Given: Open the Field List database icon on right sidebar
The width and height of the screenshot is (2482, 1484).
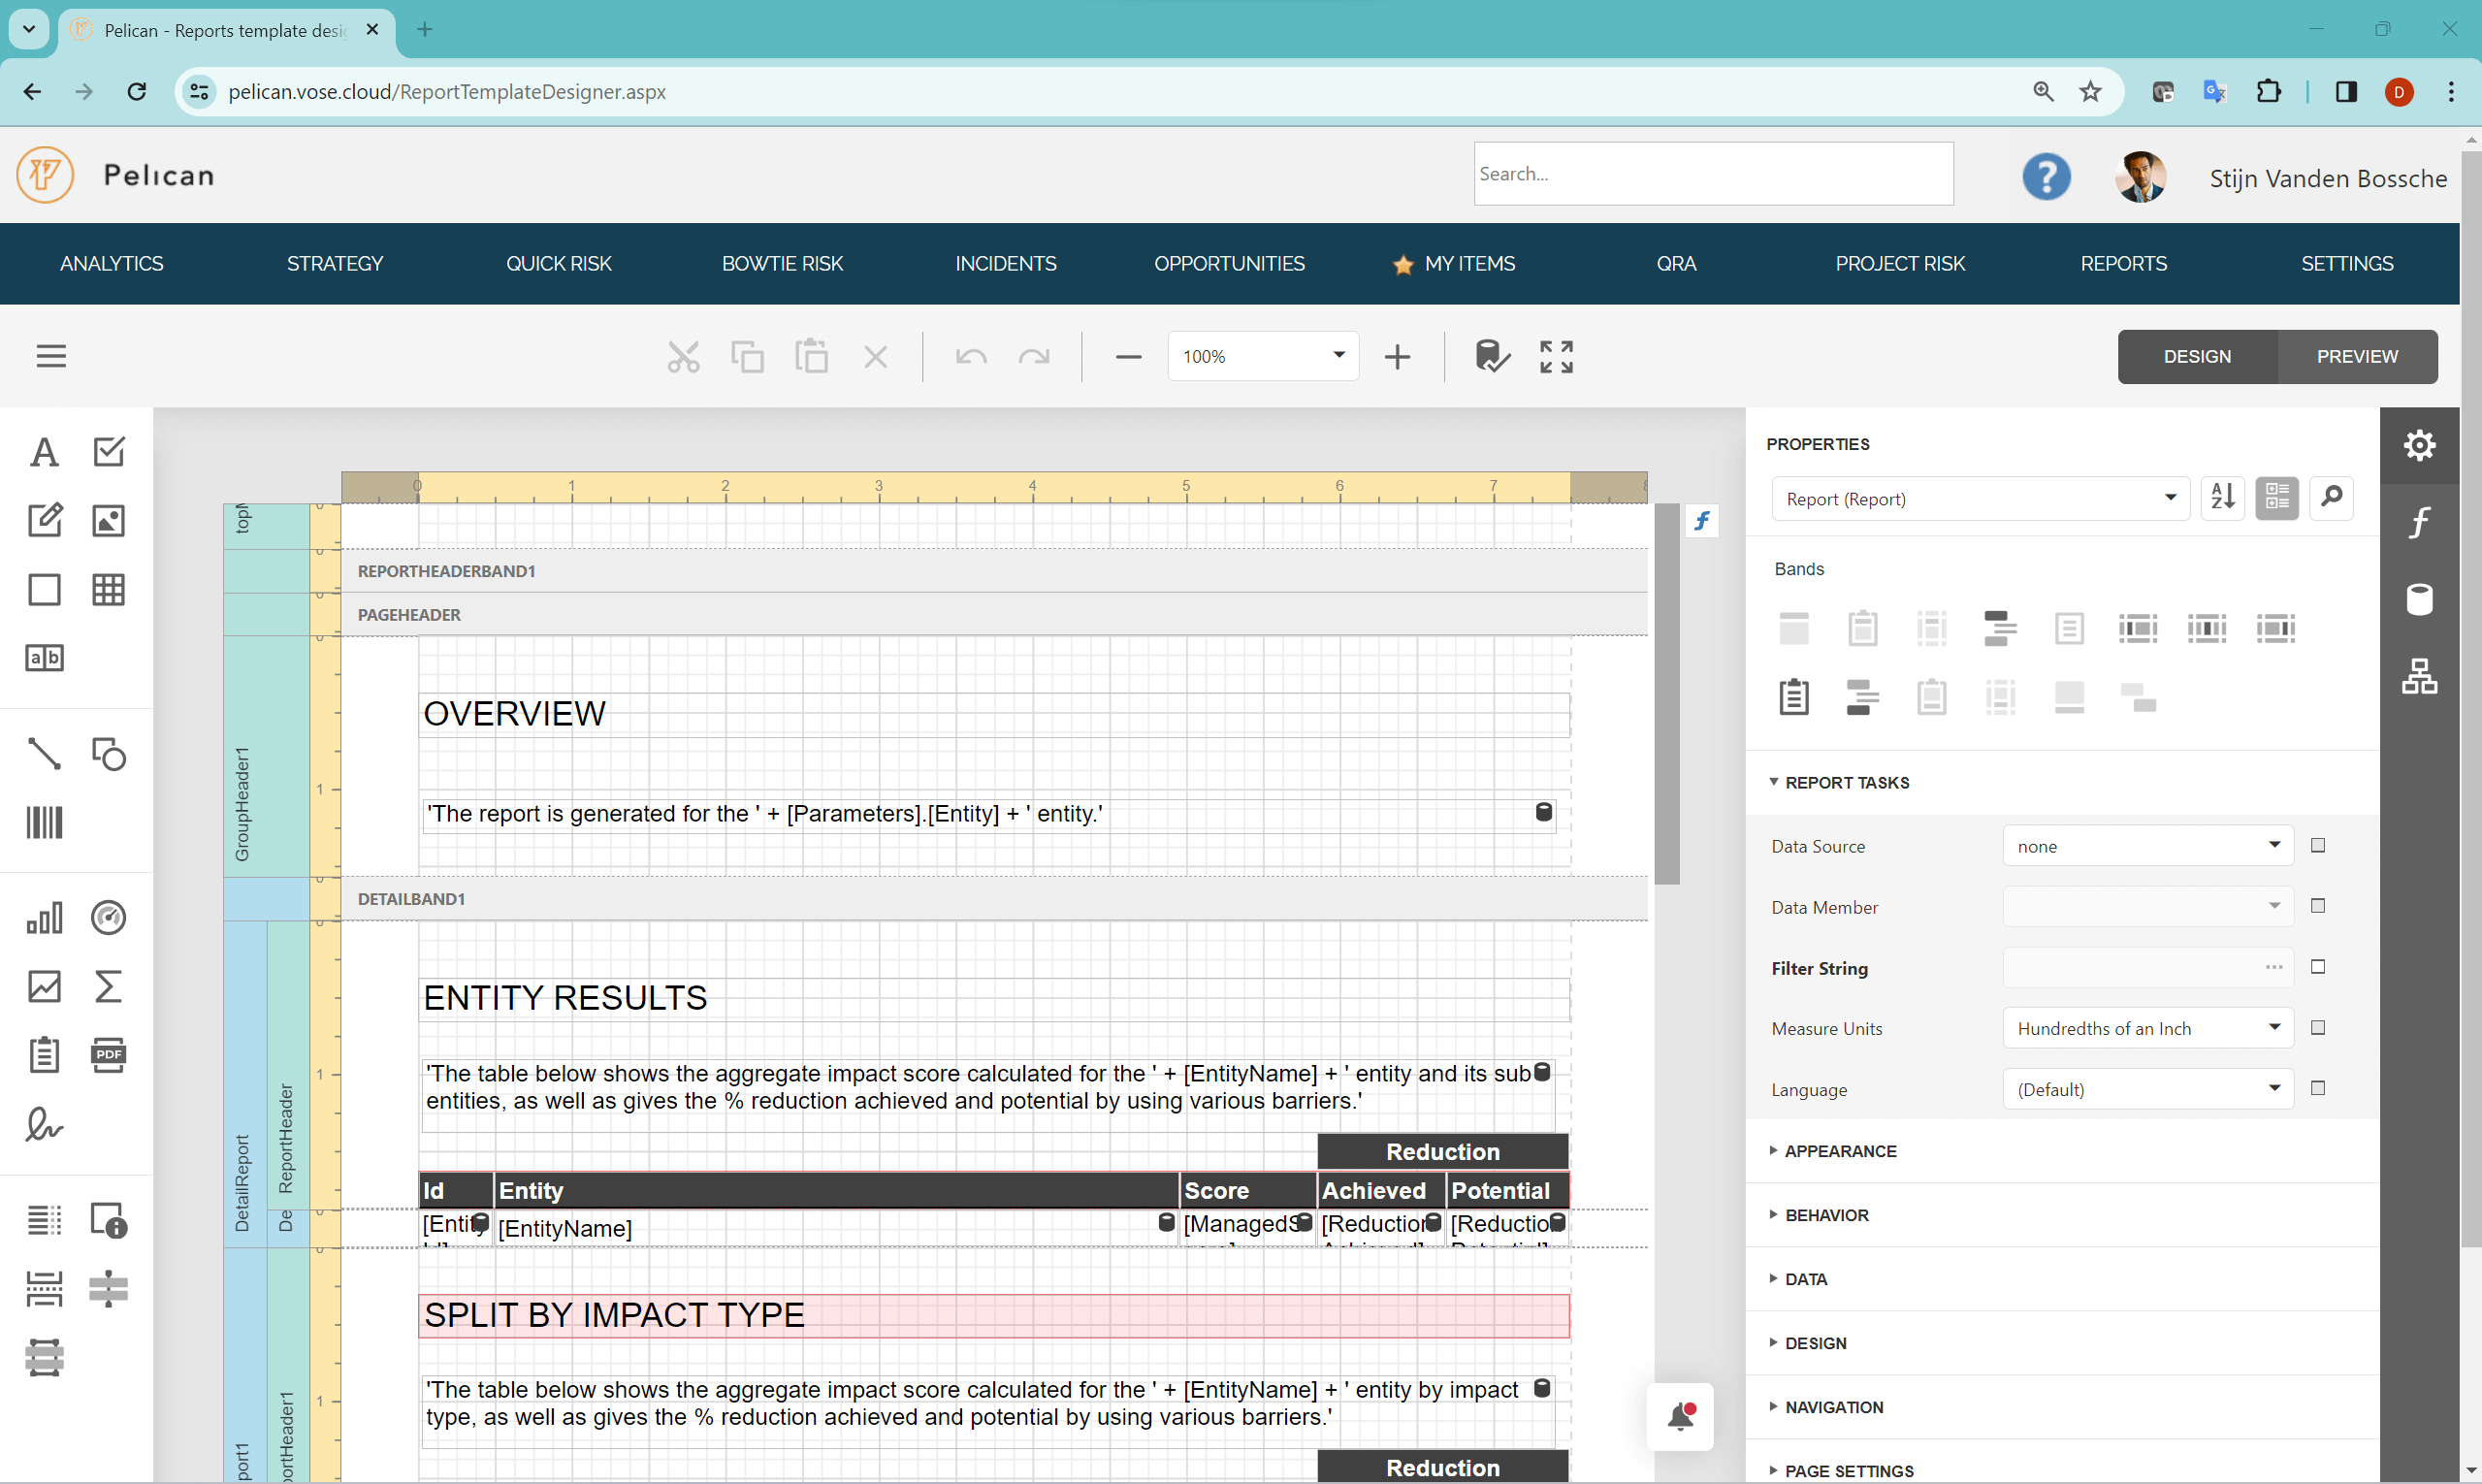Looking at the screenshot, I should [2420, 598].
